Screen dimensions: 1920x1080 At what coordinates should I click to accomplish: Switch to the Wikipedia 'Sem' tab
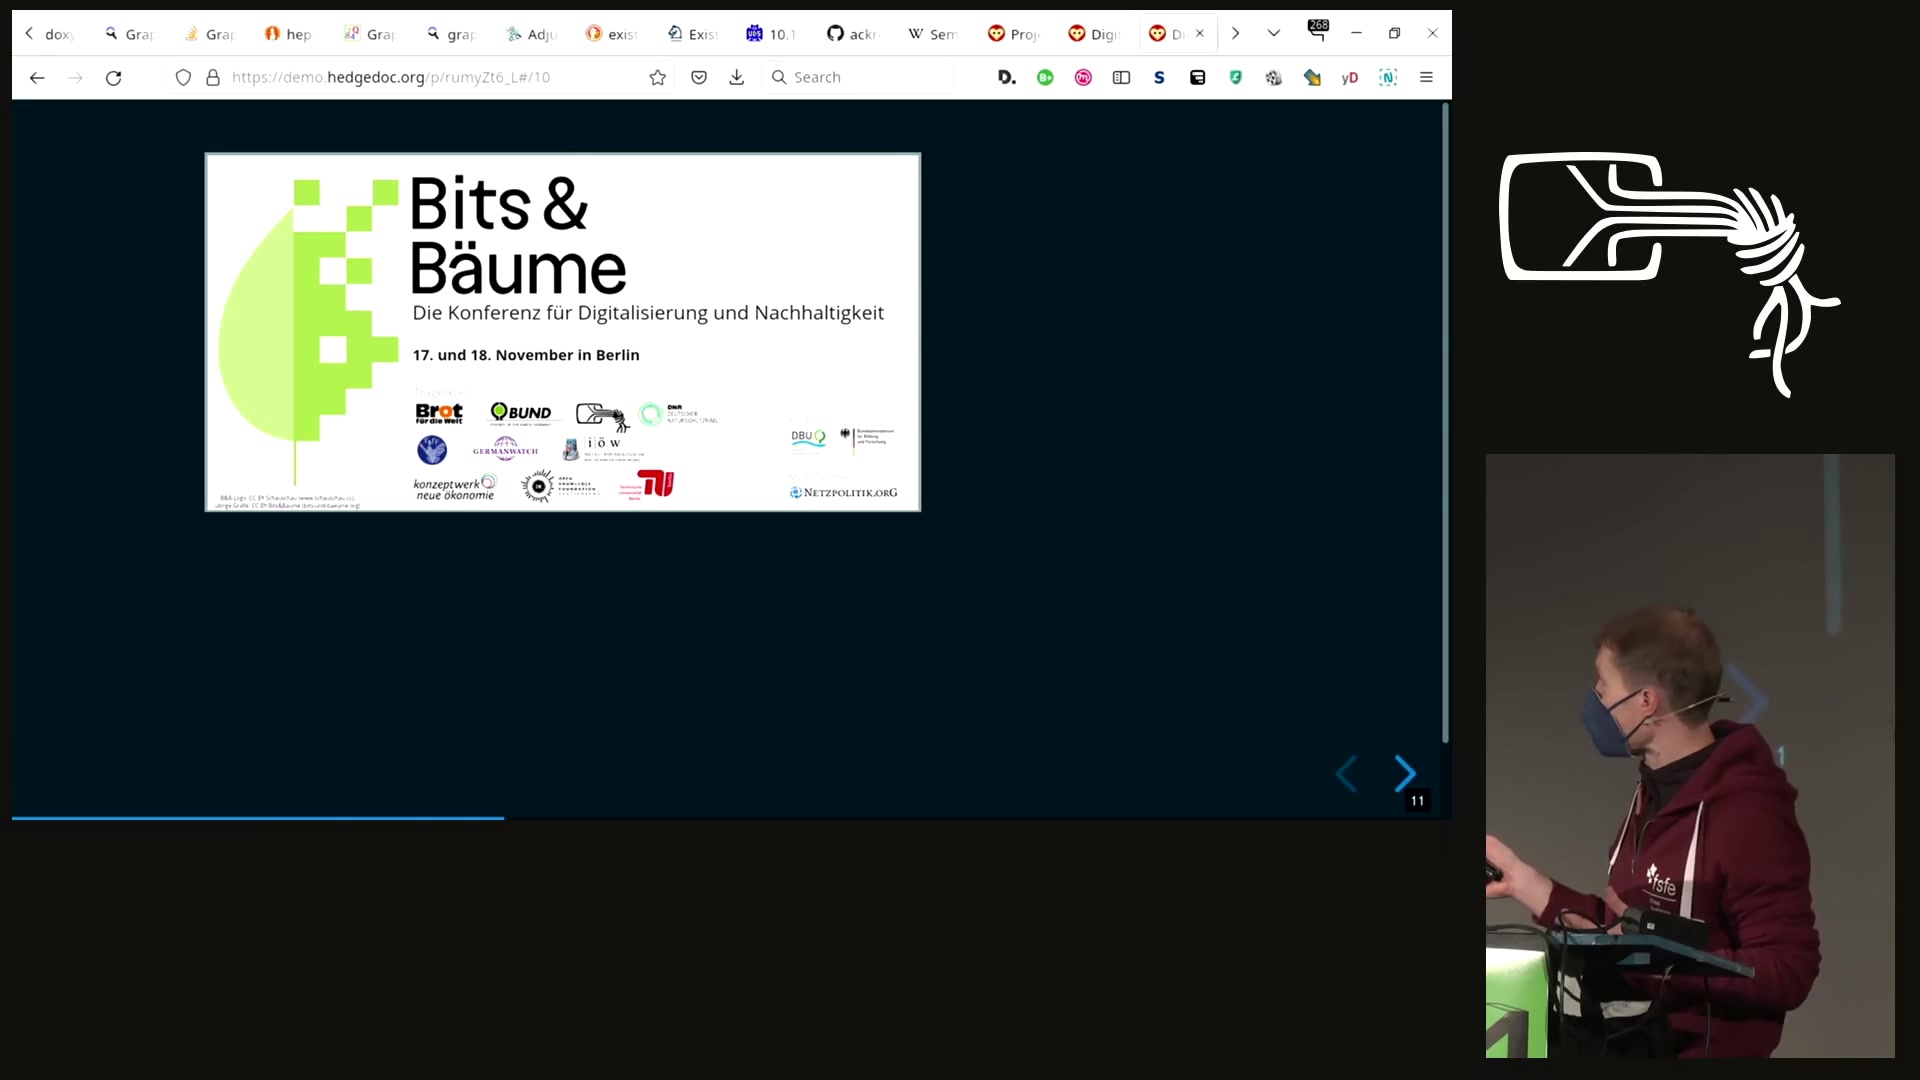[x=932, y=34]
